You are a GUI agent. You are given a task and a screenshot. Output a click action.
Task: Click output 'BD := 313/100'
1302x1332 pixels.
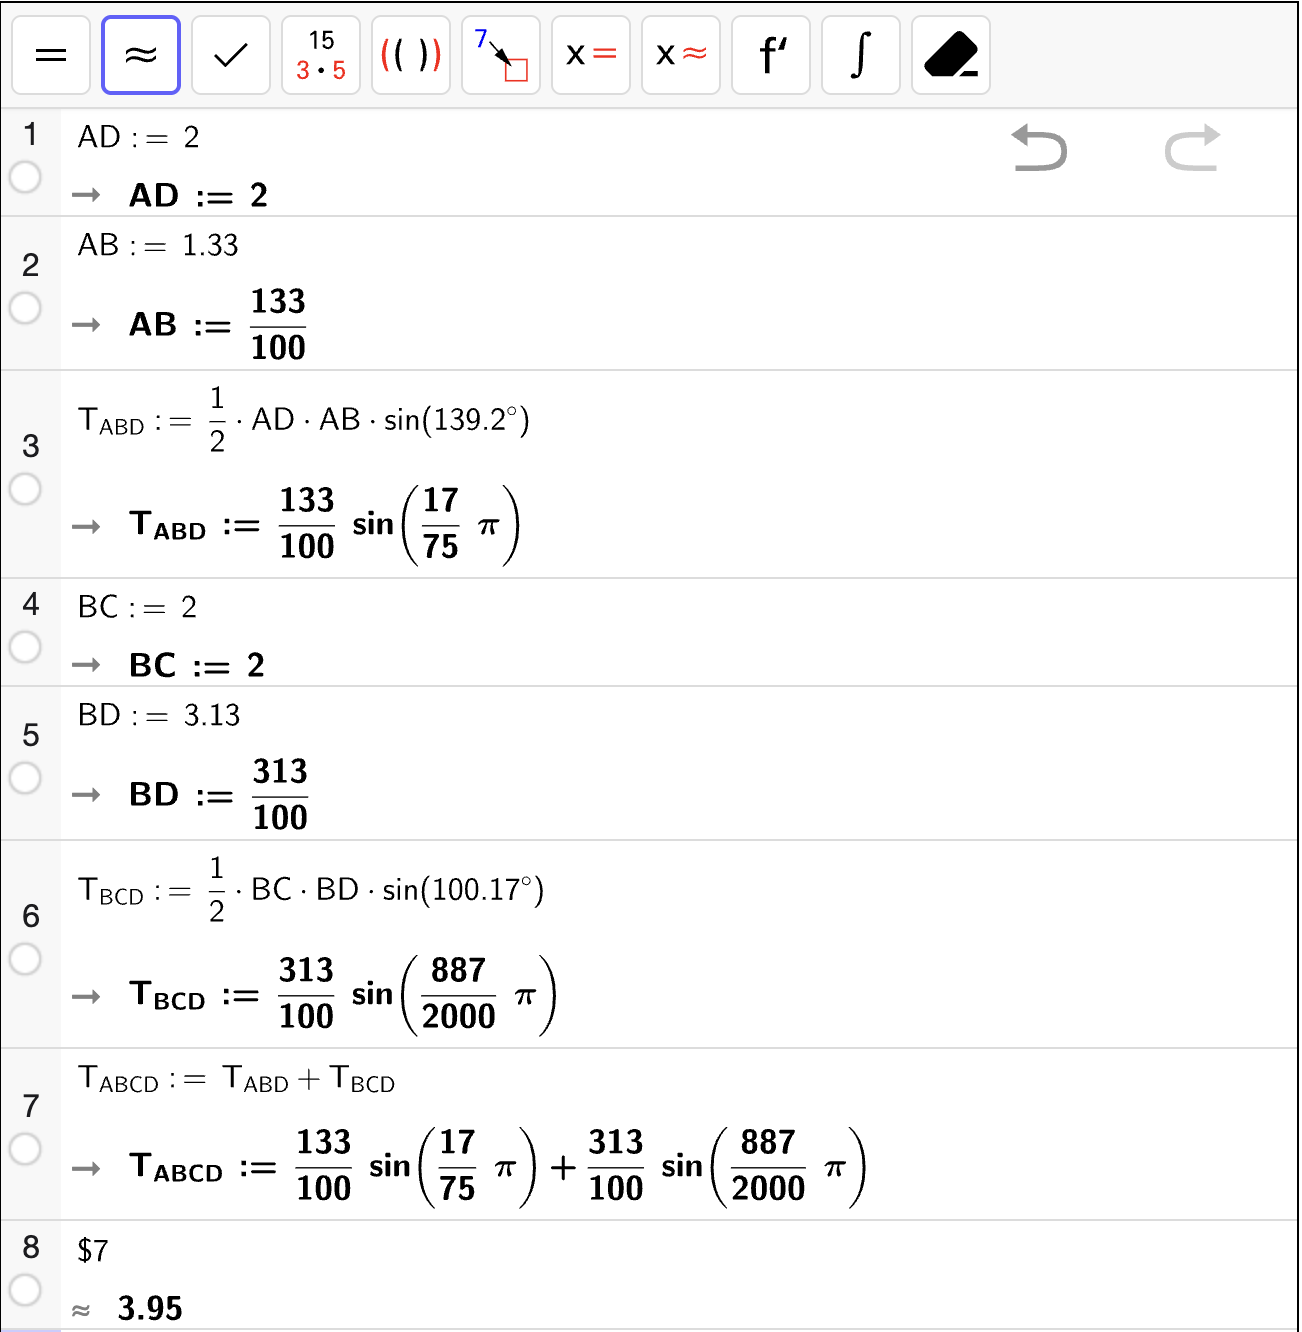[x=218, y=795]
